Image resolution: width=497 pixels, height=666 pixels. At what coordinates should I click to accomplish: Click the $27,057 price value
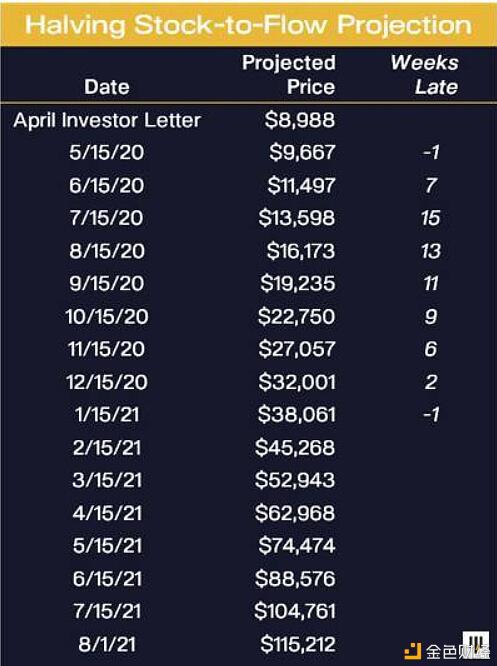click(x=297, y=349)
